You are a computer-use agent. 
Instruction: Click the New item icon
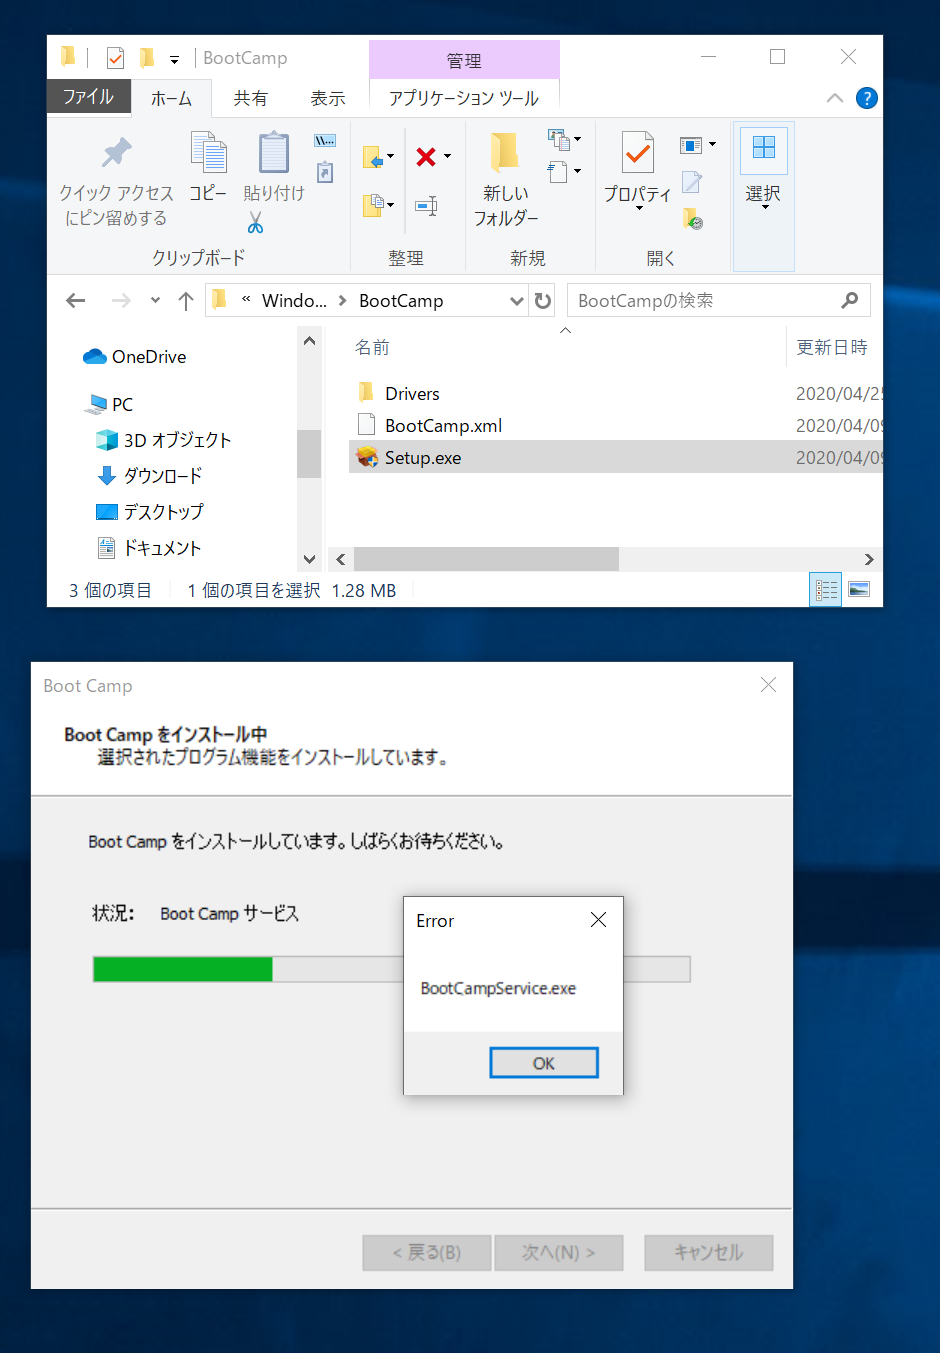click(x=558, y=139)
